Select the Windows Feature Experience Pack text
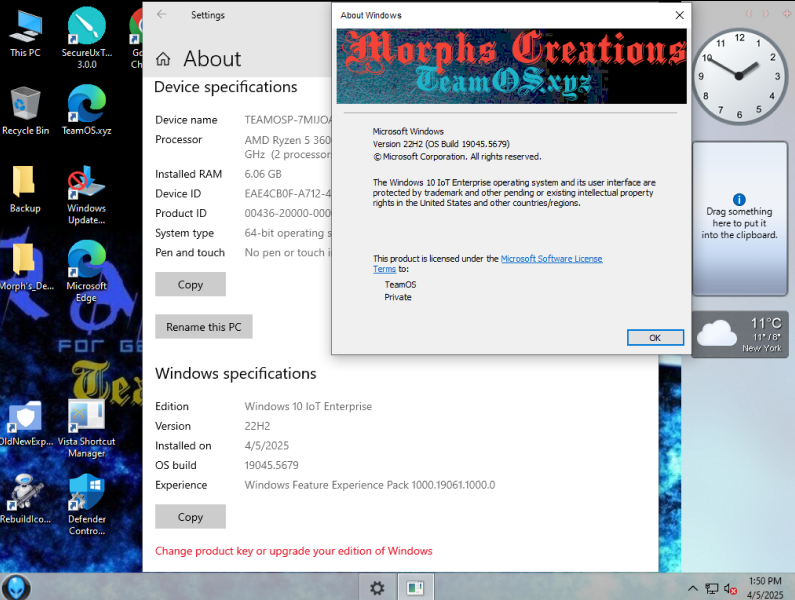 [370, 485]
